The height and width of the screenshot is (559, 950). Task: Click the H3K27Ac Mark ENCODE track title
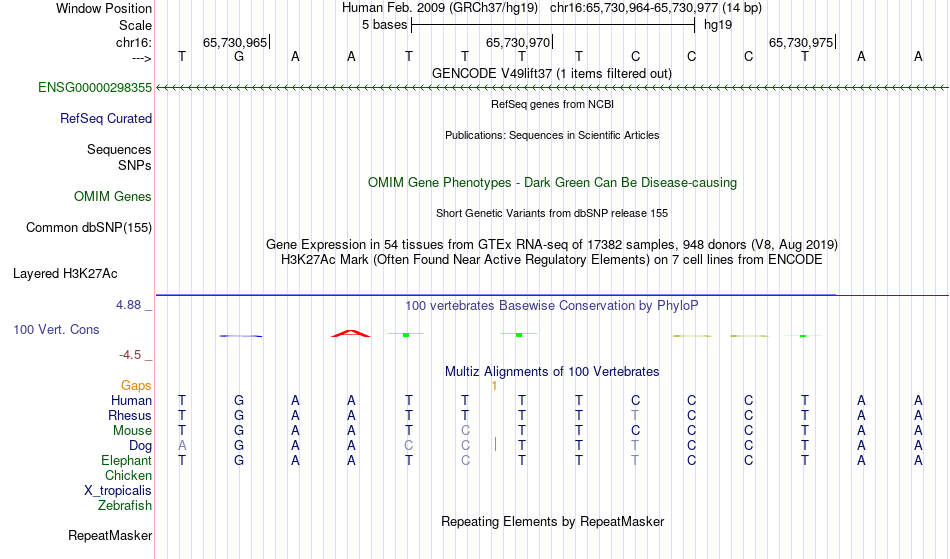pos(552,259)
